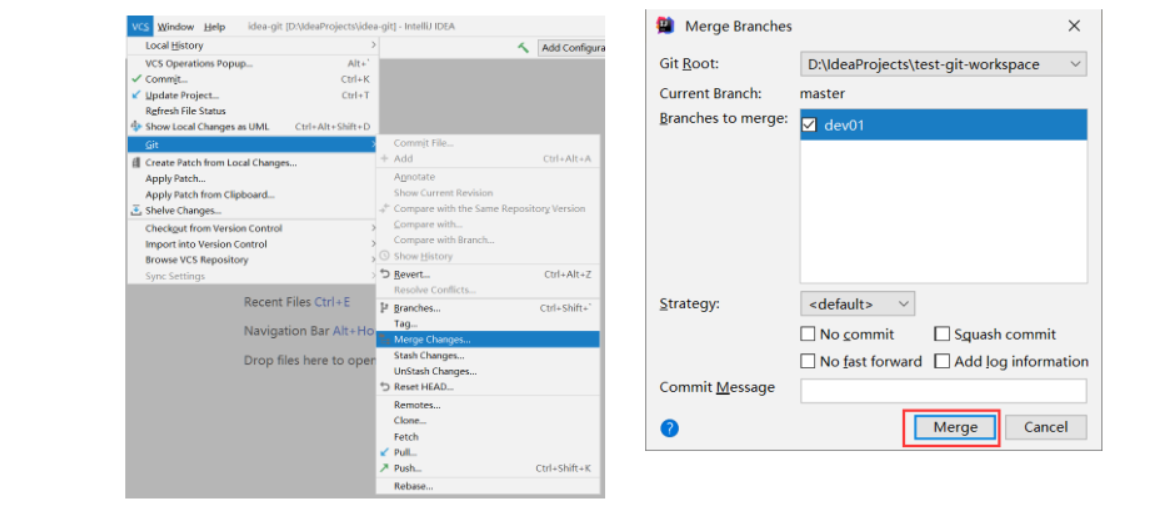This screenshot has height=508, width=1168.
Task: Expand Browse VCS Repository submenu
Action: click(x=253, y=260)
